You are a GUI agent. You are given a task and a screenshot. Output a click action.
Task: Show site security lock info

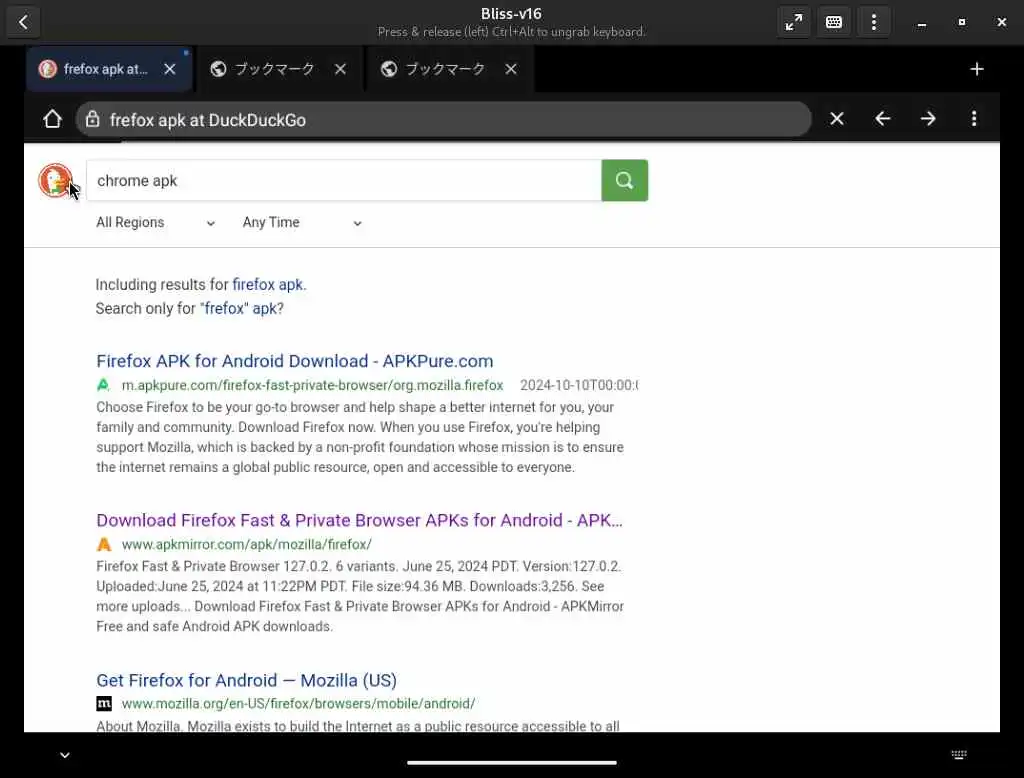tap(93, 120)
